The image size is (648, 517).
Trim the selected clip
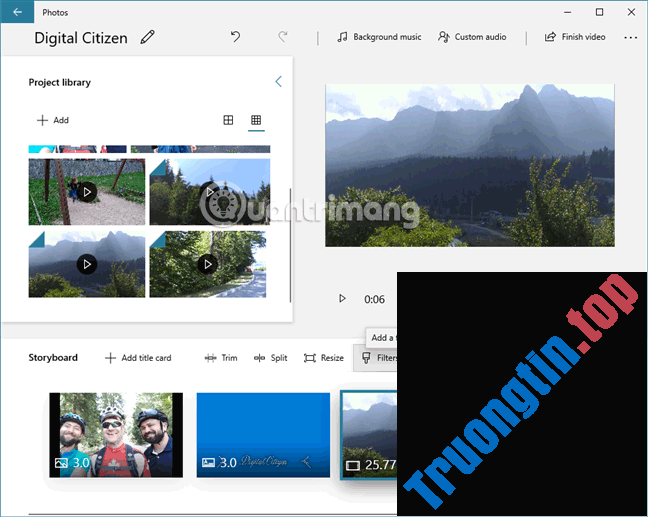(x=221, y=358)
